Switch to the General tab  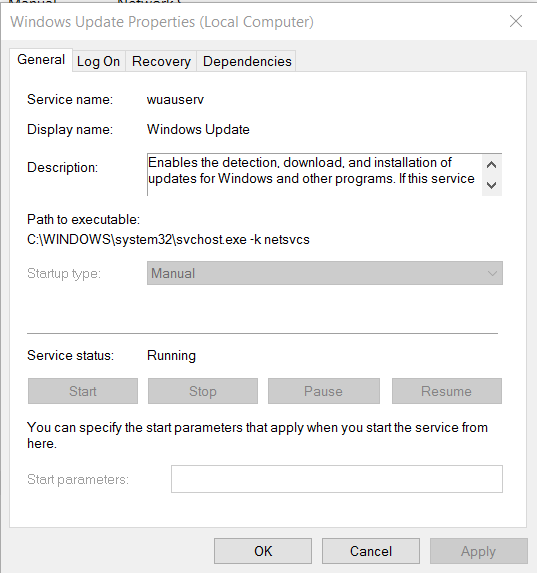41,60
